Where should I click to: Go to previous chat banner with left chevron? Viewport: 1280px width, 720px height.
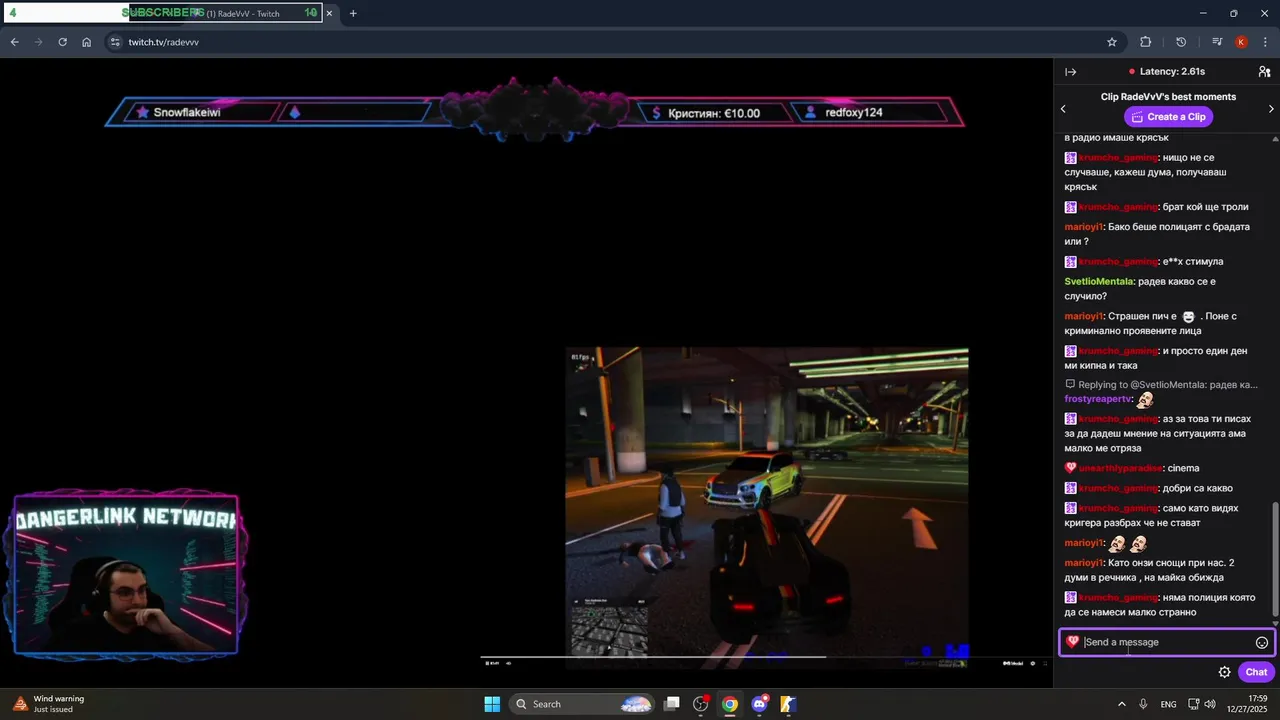pos(1063,108)
